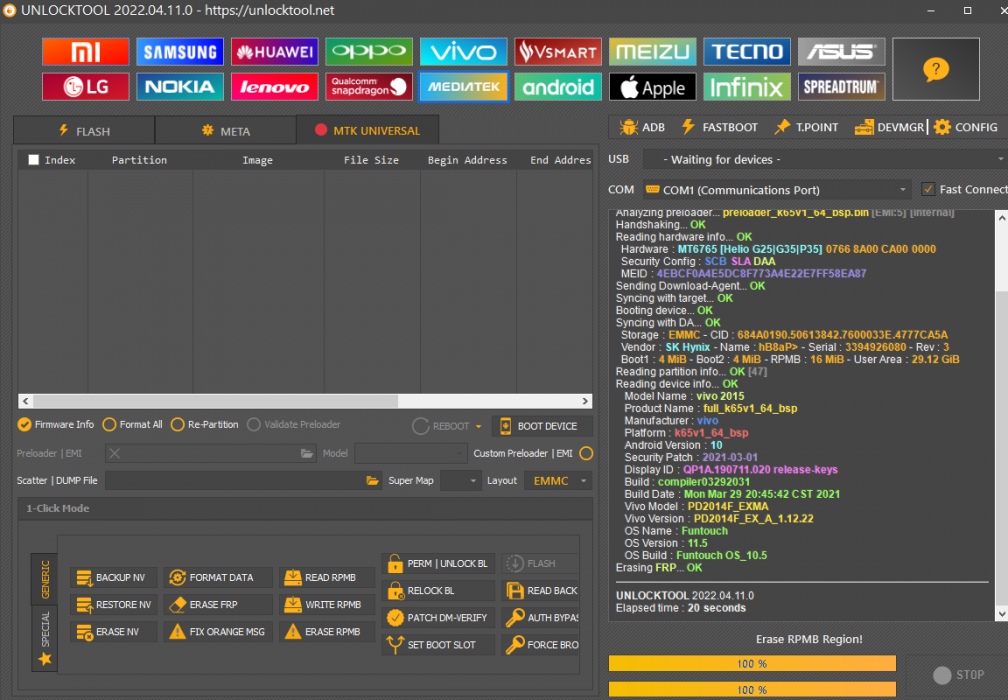Select the Firmware Info radio option
Screen dimensions: 1008x700
pyautogui.click(x=56, y=425)
